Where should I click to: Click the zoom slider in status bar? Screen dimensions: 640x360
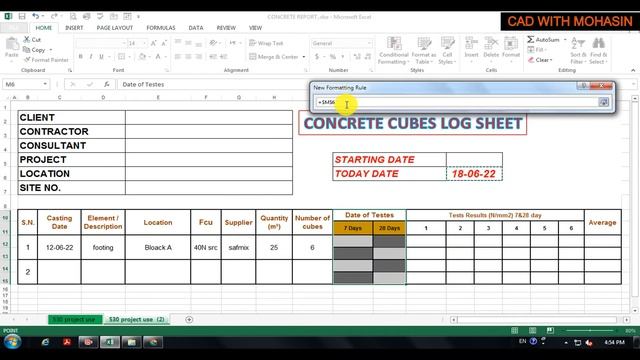click(590, 330)
